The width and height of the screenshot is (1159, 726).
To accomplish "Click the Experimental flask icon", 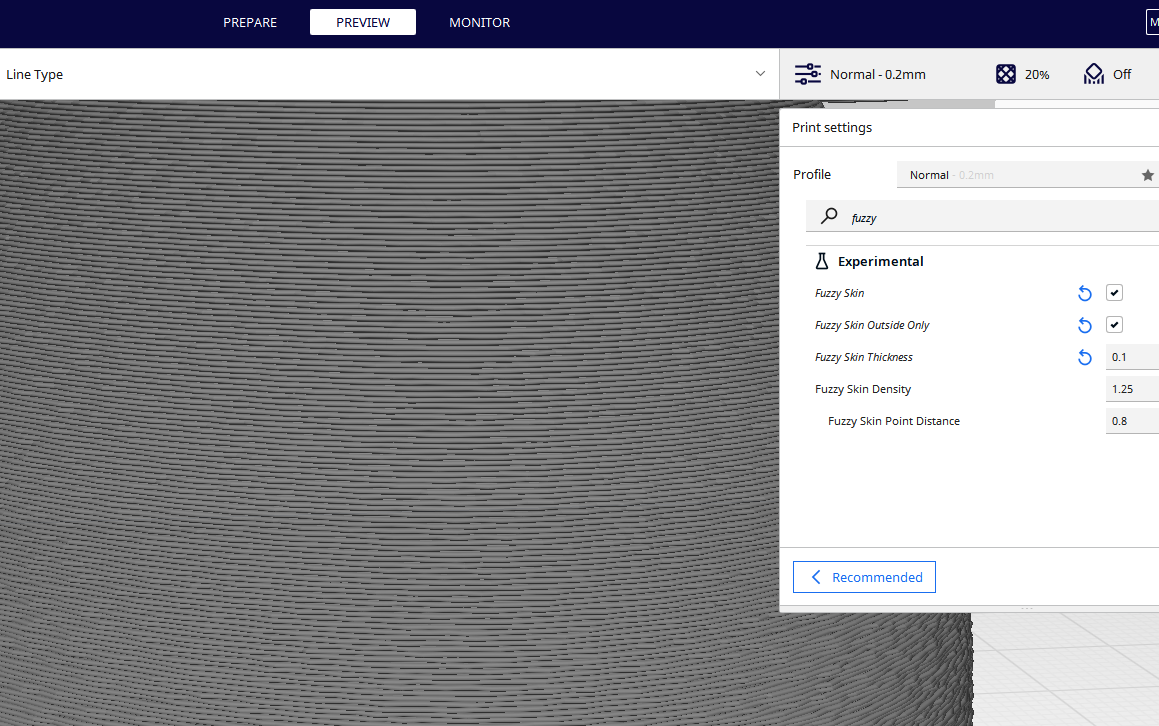I will (821, 261).
